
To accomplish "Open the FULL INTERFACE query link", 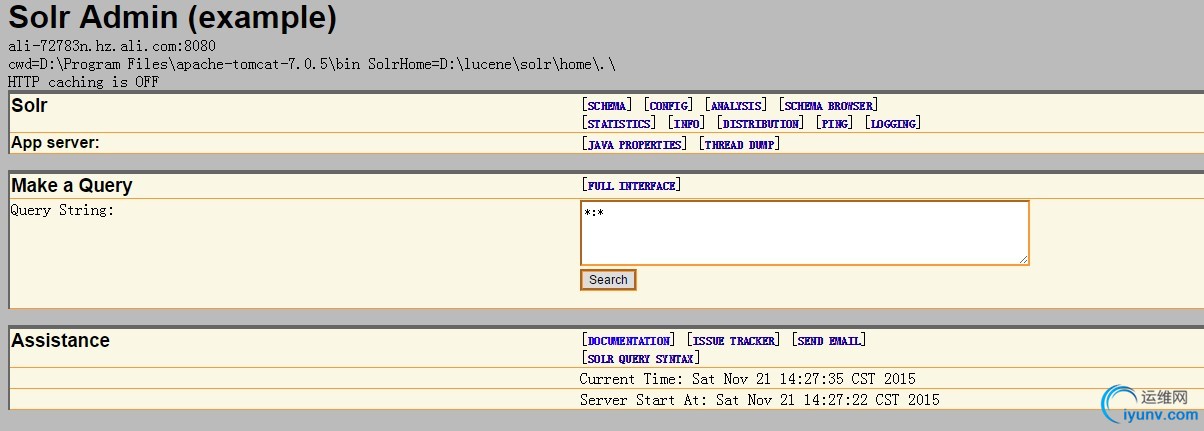I will click(x=632, y=185).
